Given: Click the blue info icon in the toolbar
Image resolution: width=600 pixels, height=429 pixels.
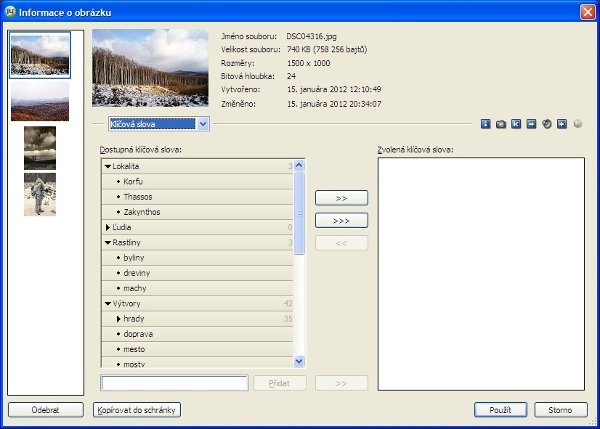Looking at the screenshot, I should [486, 124].
